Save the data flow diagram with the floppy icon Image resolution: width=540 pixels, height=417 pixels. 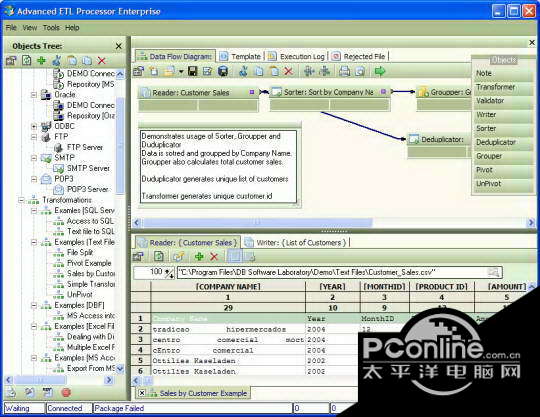pyautogui.click(x=193, y=71)
